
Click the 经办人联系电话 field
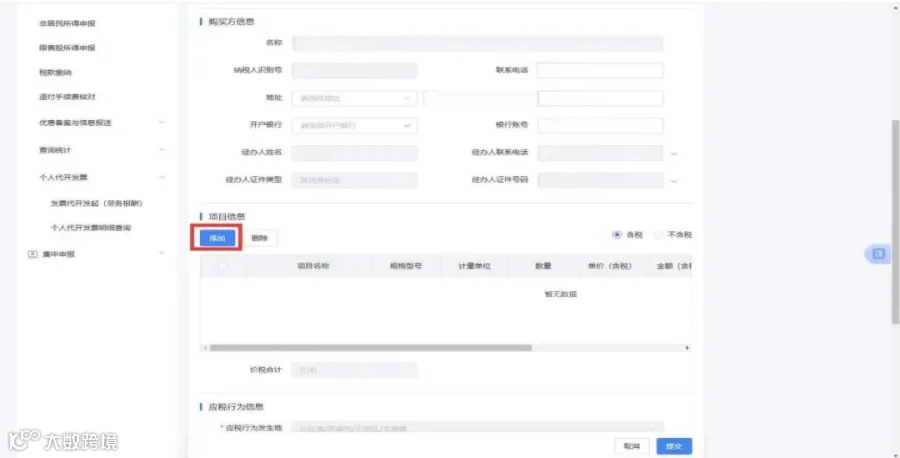(600, 153)
